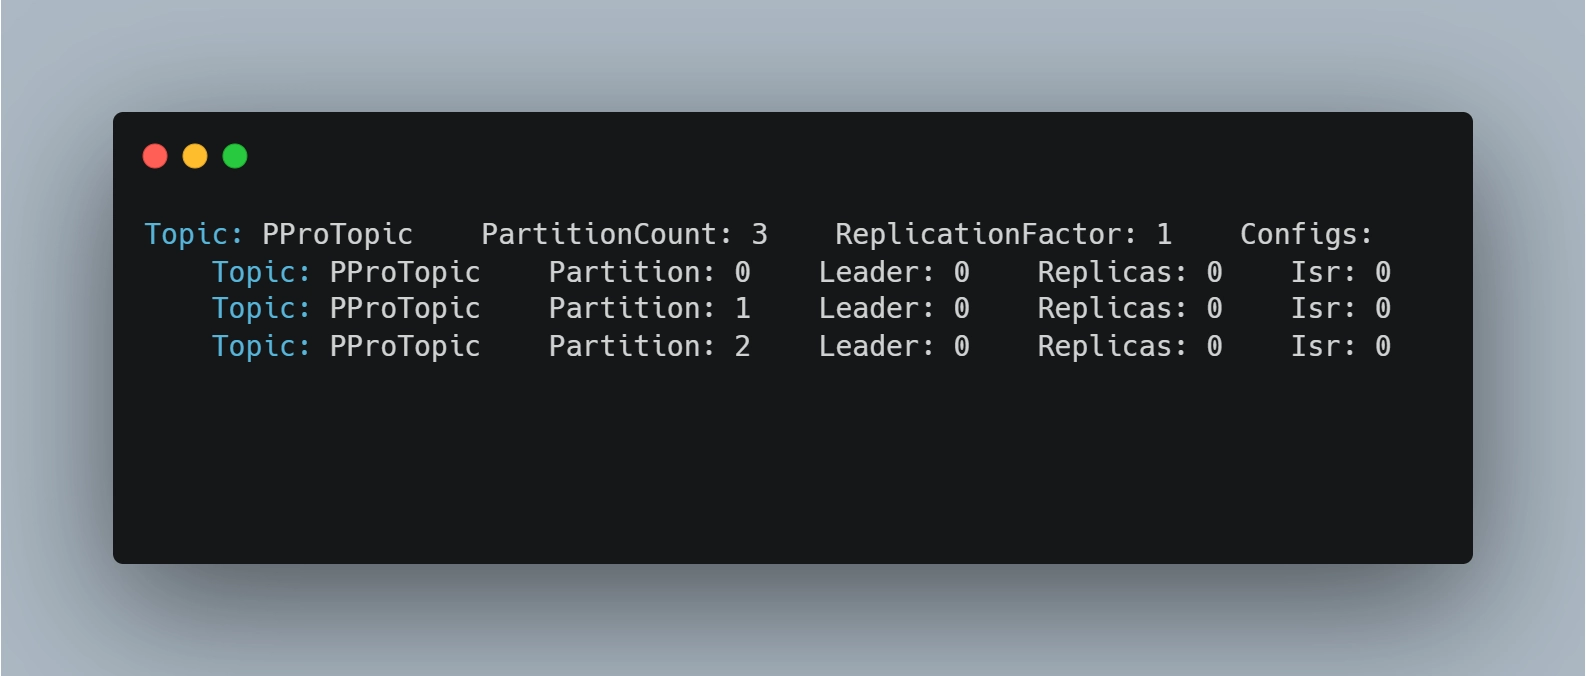Click Replicas: 0 in the Partition 0 row

(1129, 272)
